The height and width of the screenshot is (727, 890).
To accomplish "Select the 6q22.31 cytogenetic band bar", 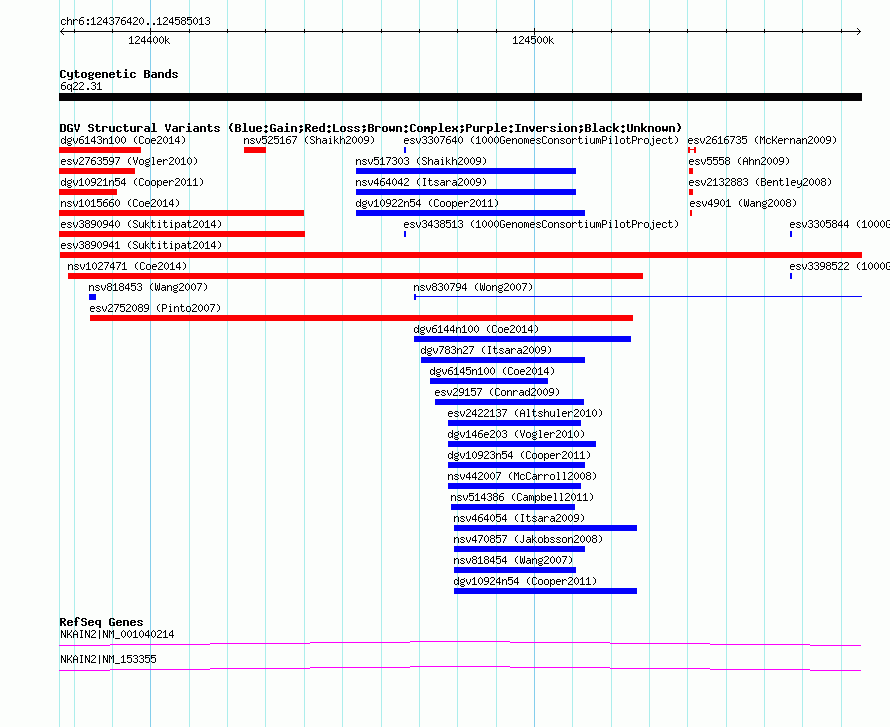I will tap(460, 97).
